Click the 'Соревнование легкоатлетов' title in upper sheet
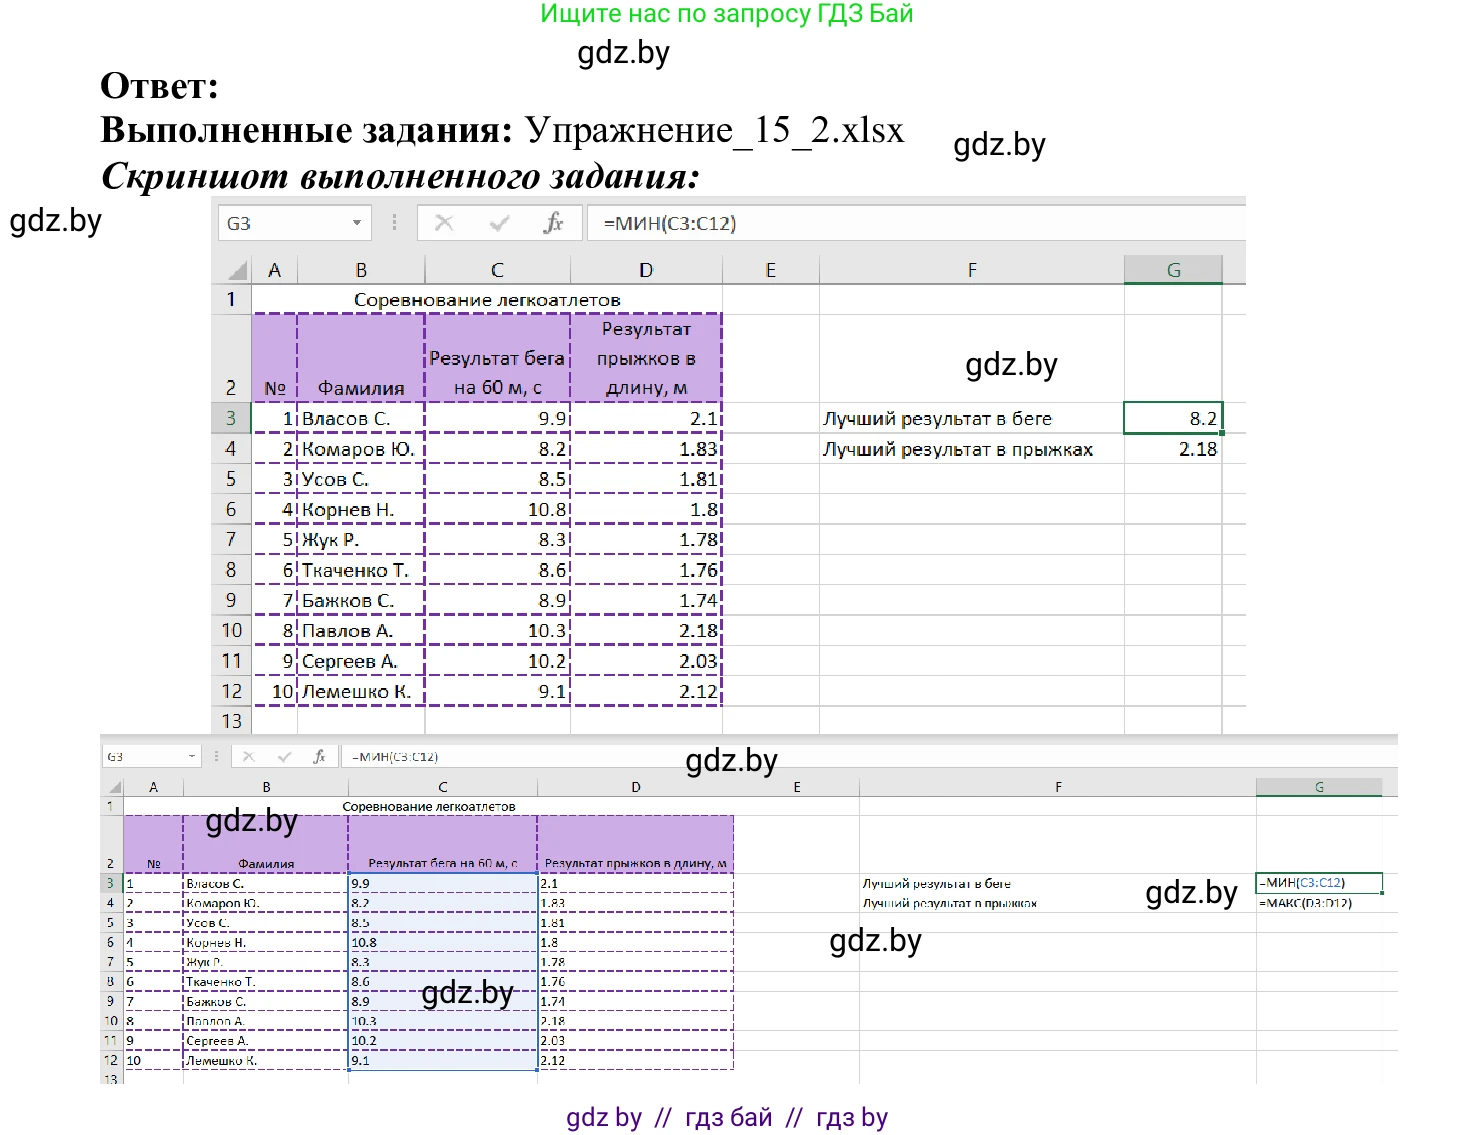Screen dimensions: 1457x1135 point(487,300)
